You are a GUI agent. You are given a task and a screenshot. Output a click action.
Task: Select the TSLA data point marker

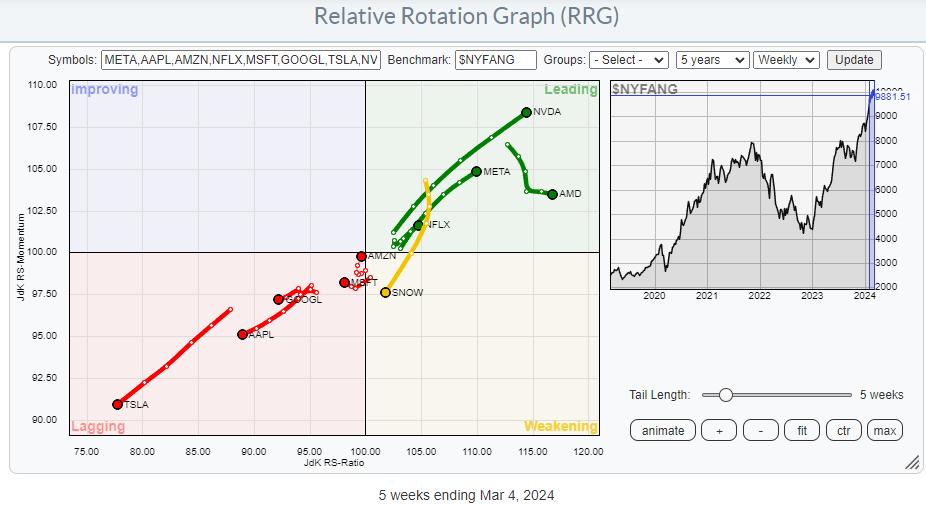118,404
